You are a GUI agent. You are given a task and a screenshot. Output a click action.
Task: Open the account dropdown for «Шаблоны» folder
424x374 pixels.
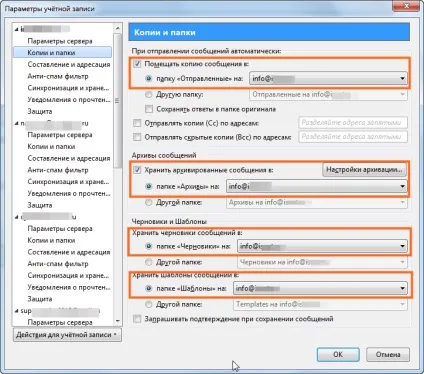(320, 288)
